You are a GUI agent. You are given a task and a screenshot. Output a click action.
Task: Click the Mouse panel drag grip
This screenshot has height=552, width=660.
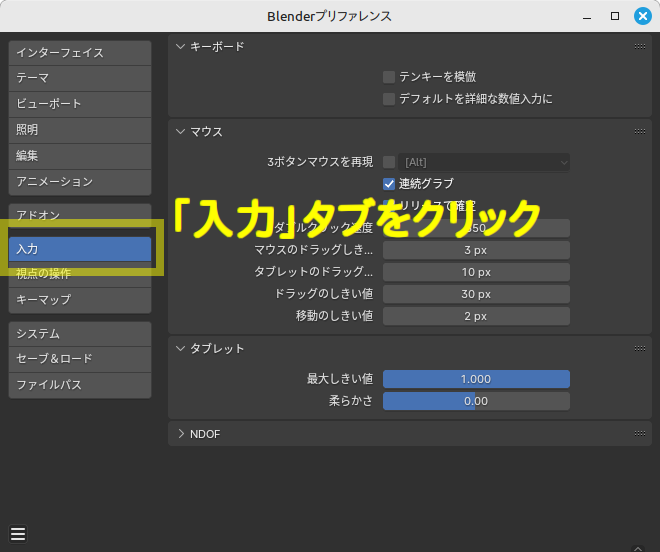639,132
